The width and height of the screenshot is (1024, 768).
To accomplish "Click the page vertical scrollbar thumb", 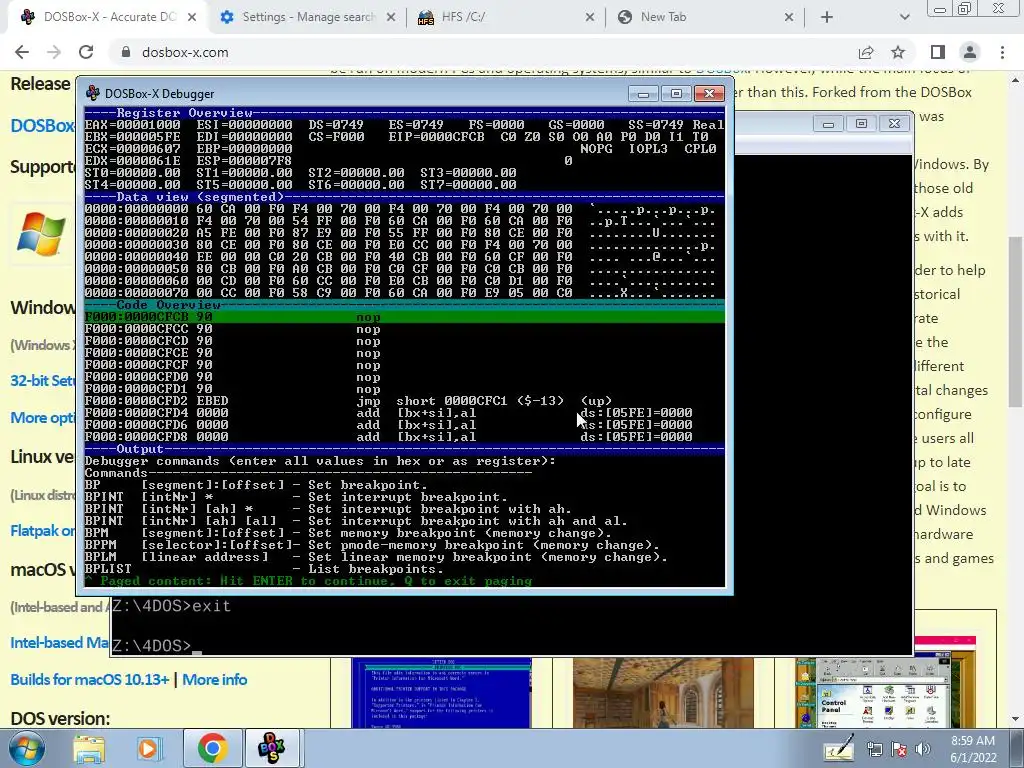I will click(x=1016, y=322).
